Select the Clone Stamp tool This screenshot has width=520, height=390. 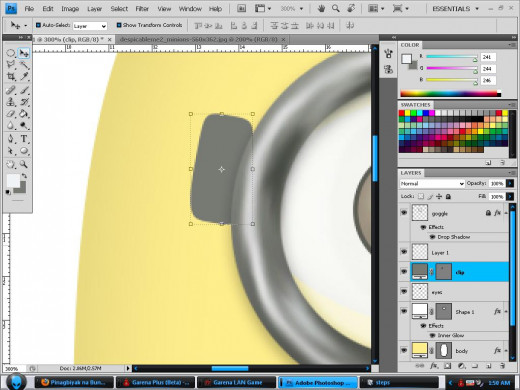point(11,102)
